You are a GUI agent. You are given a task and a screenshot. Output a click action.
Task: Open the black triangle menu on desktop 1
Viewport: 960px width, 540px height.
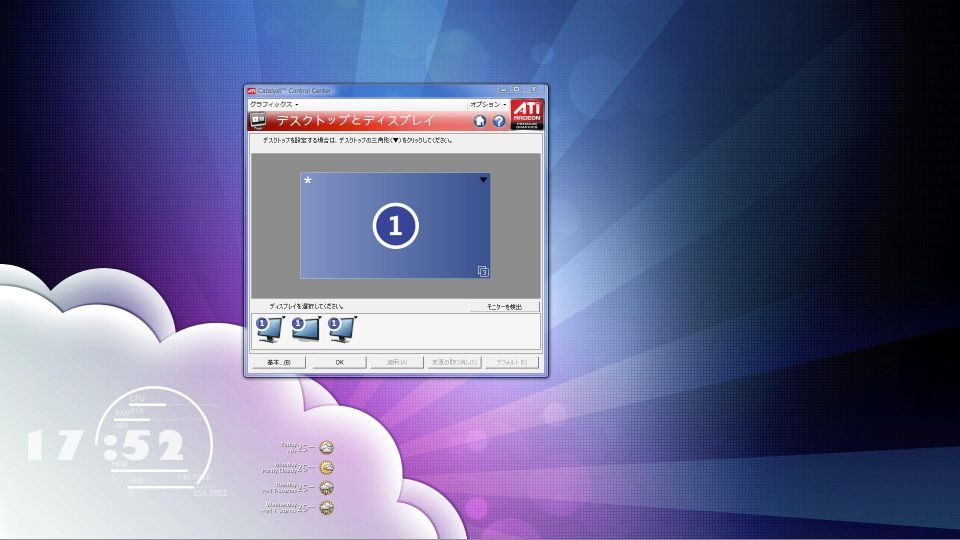[x=483, y=180]
